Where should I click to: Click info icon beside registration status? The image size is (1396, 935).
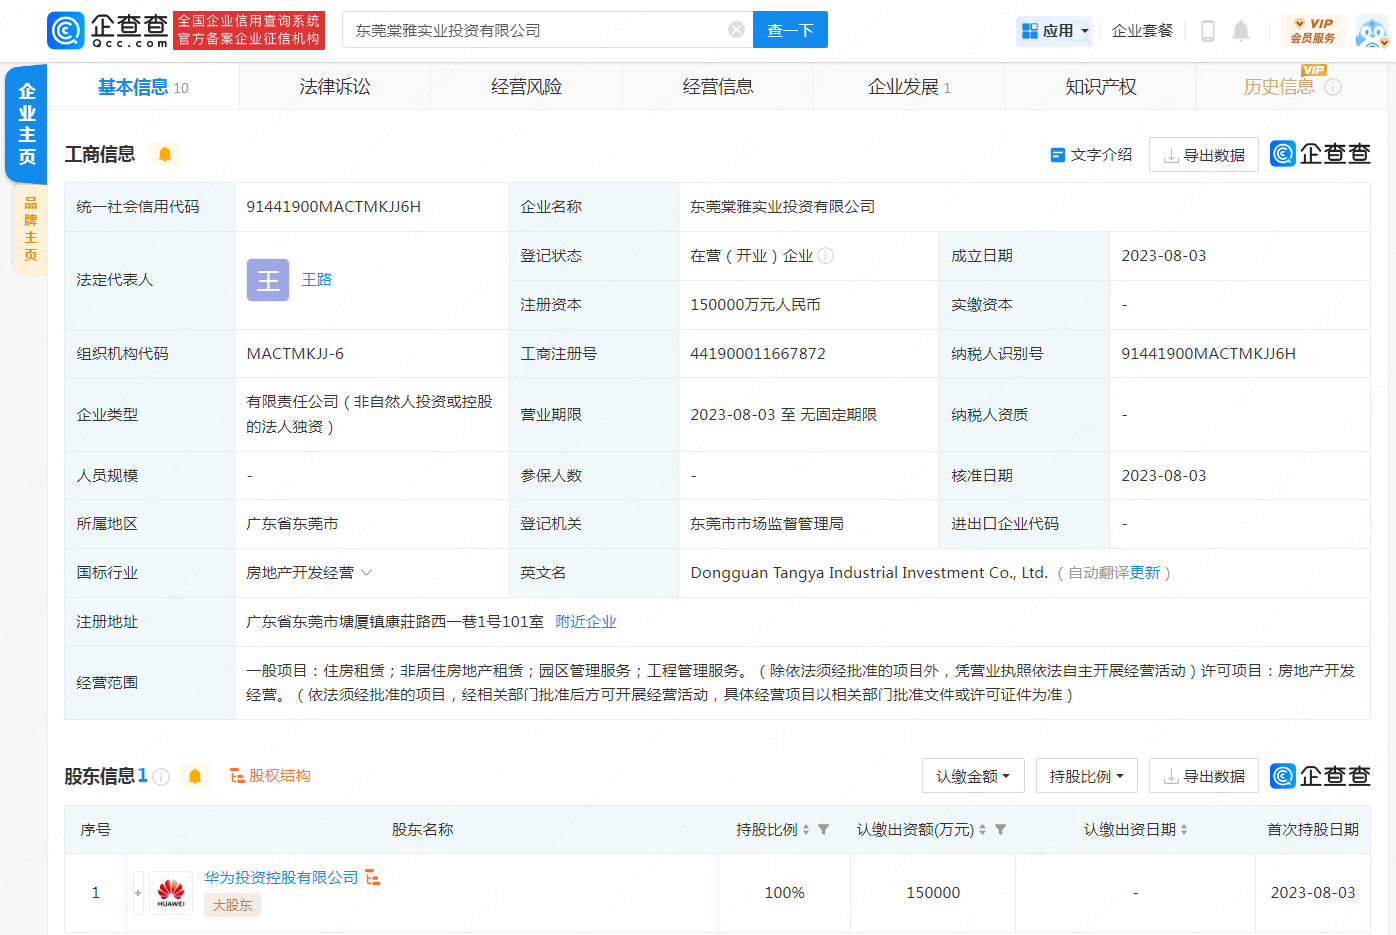point(826,256)
